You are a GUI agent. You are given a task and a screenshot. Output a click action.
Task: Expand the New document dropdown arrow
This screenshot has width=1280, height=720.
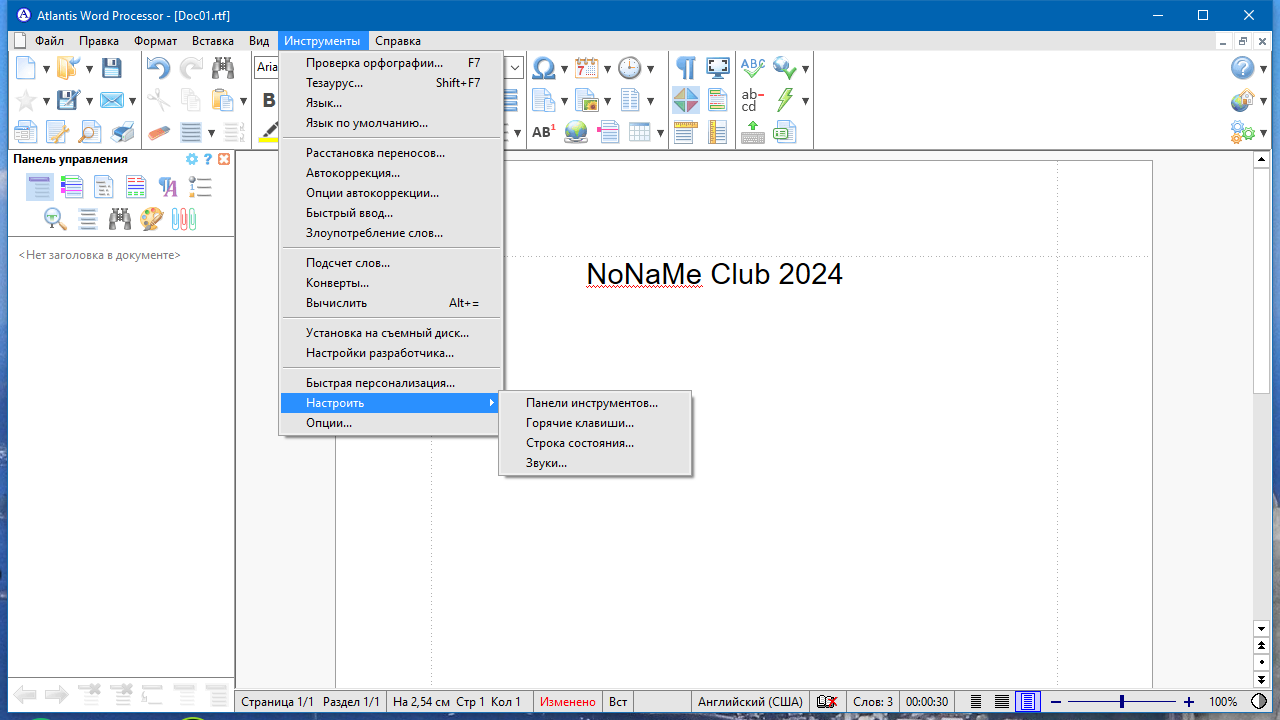click(46, 69)
